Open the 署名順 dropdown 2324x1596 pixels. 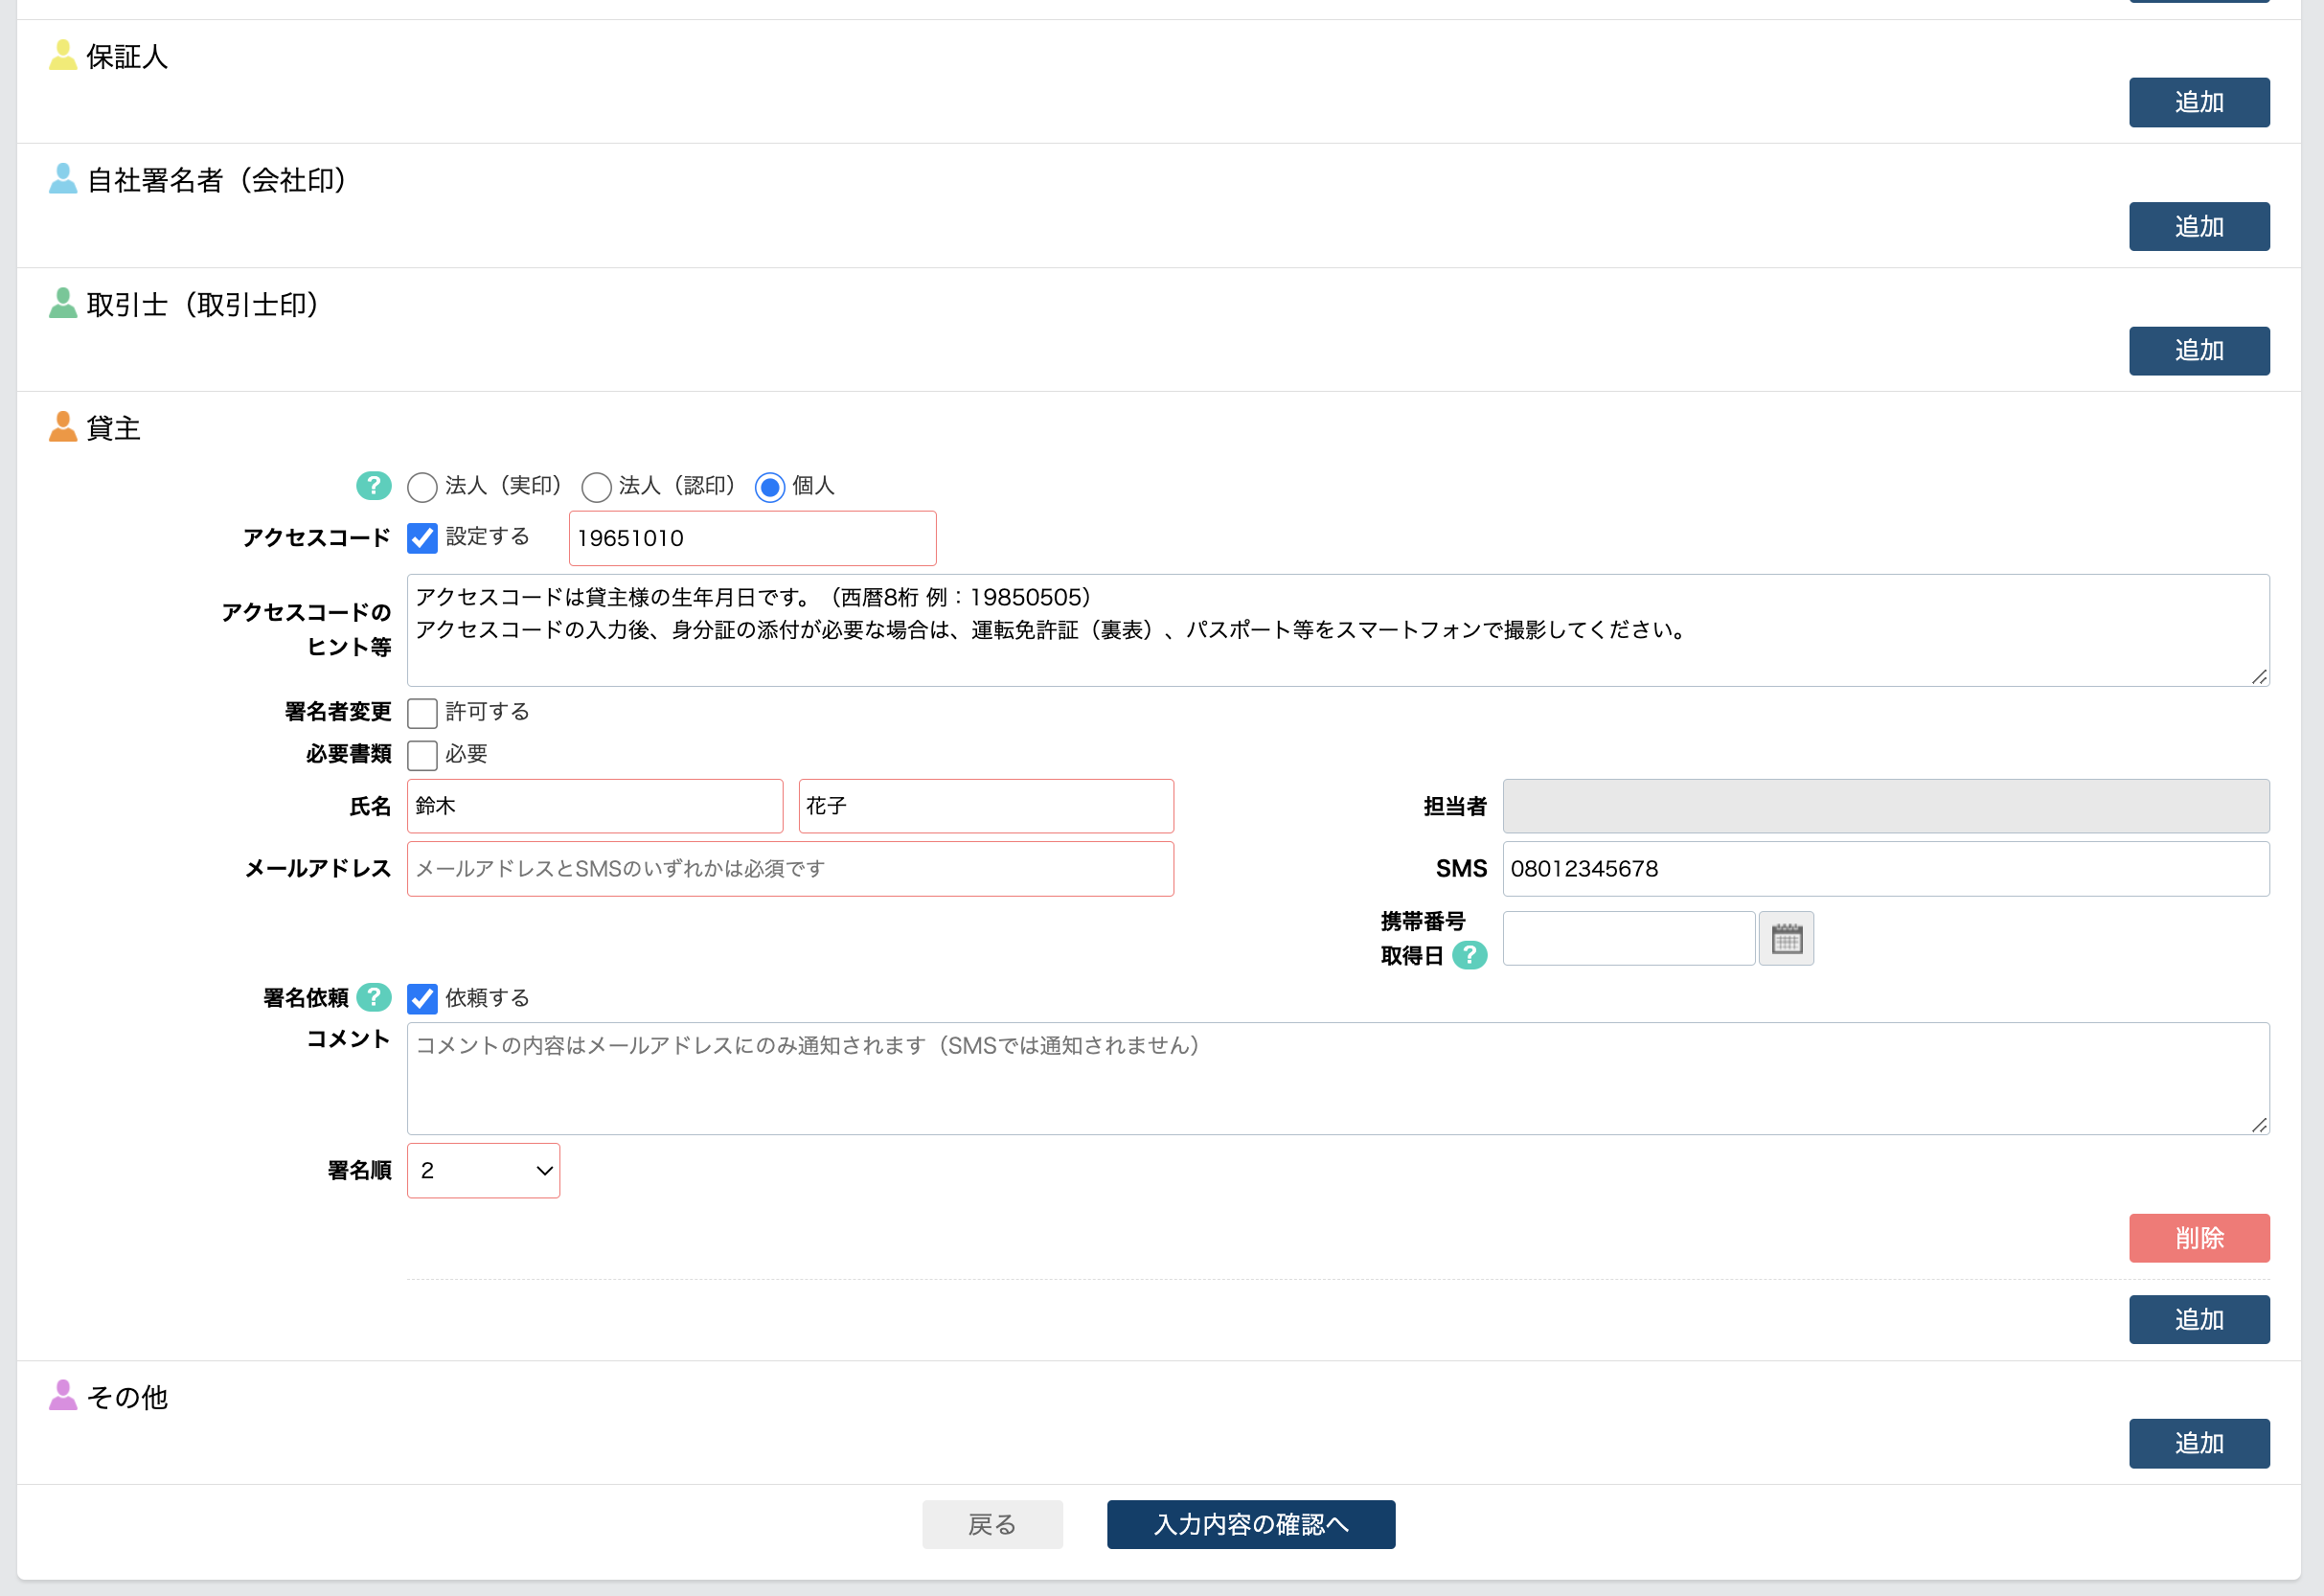coord(483,1170)
